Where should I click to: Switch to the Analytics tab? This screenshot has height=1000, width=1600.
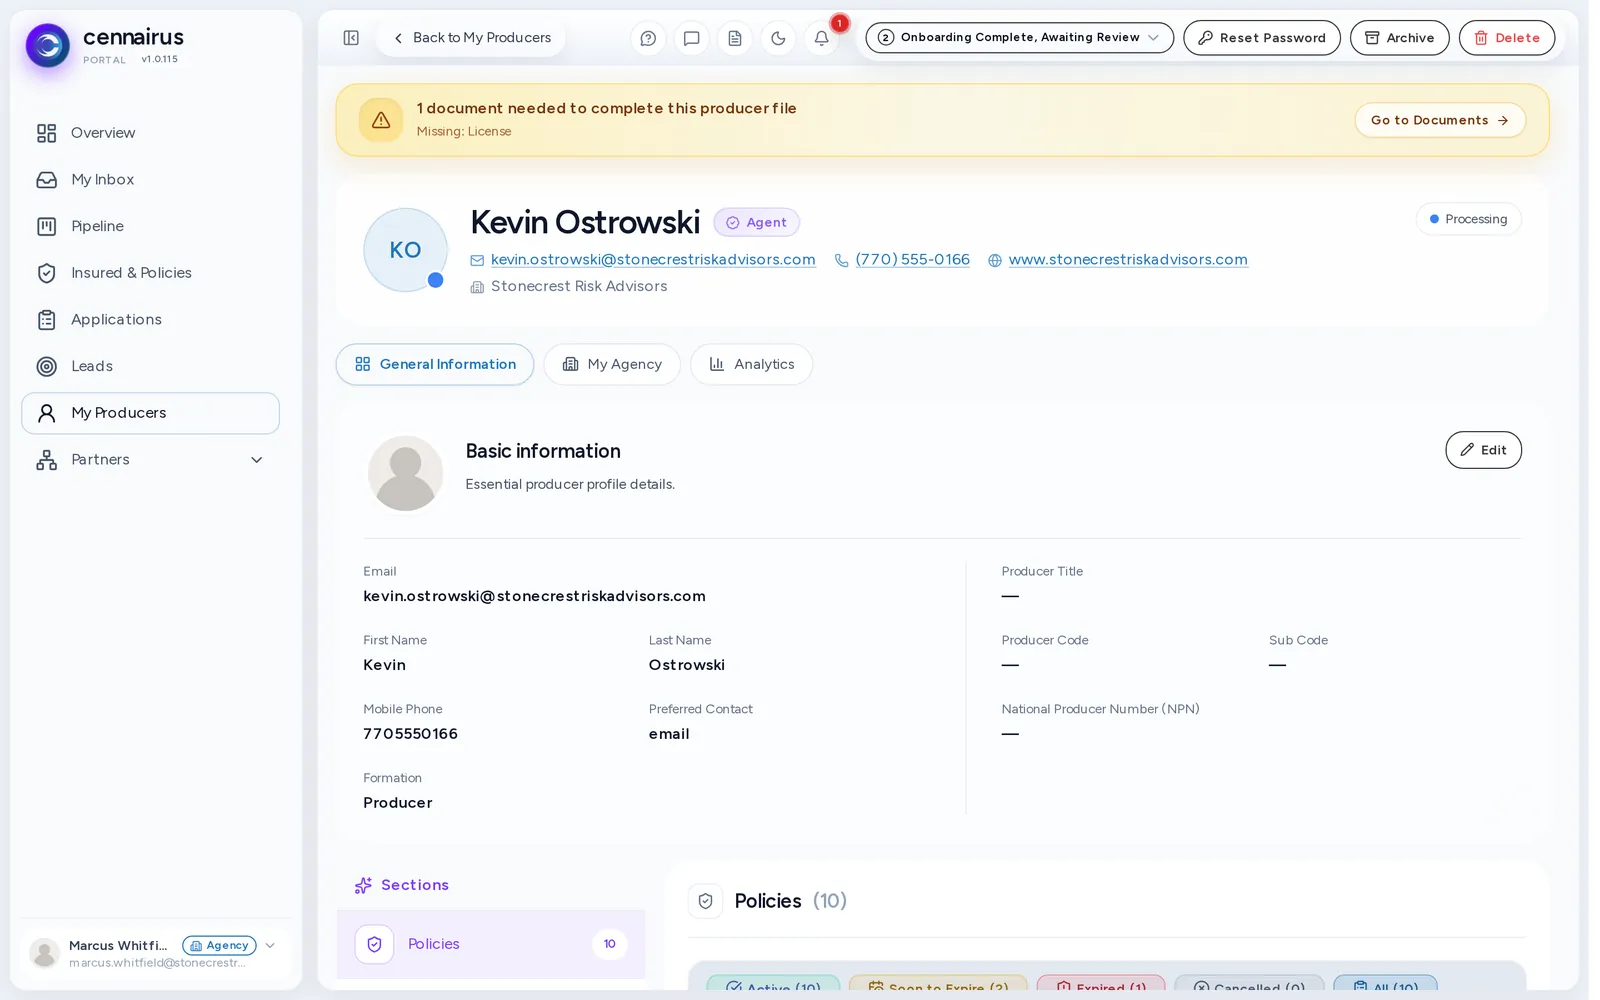[x=751, y=365]
